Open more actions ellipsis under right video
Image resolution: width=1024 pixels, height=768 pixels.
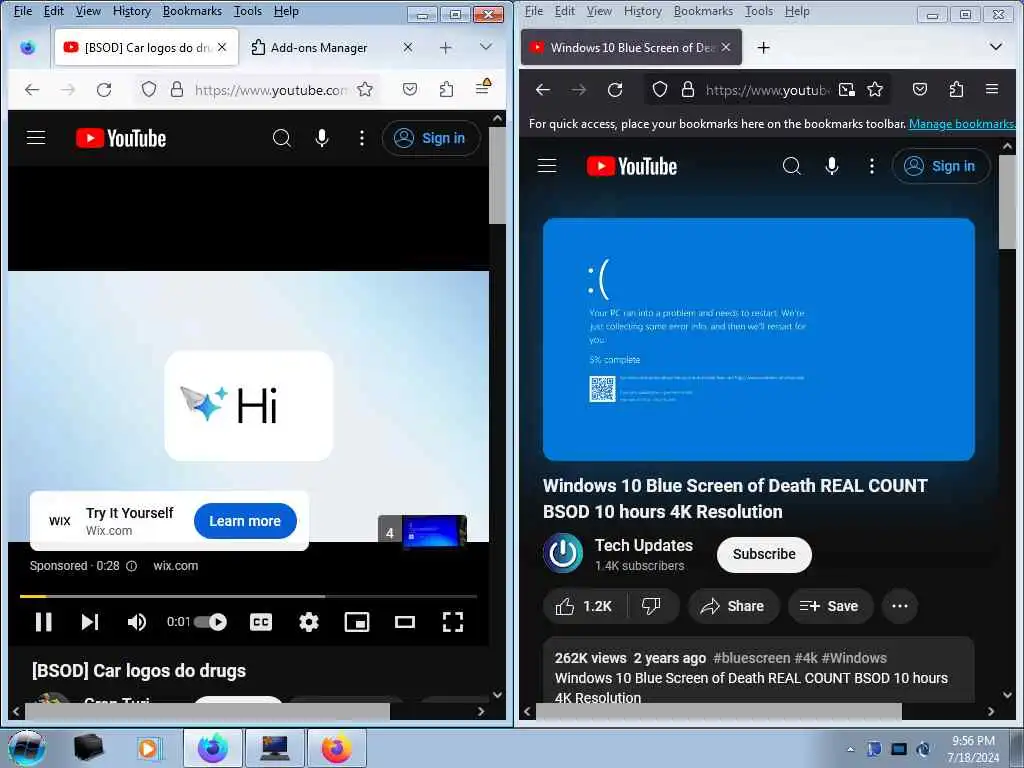(899, 606)
